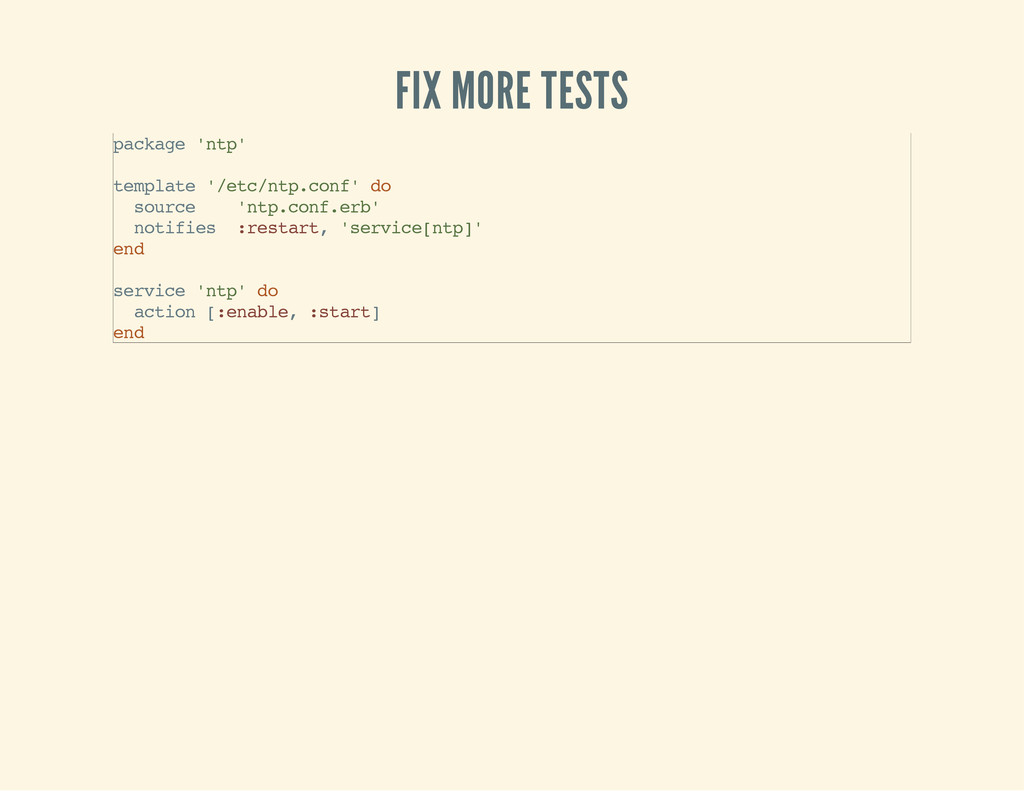
Task: Click the 'package' keyword on the first line
Action: [149, 144]
